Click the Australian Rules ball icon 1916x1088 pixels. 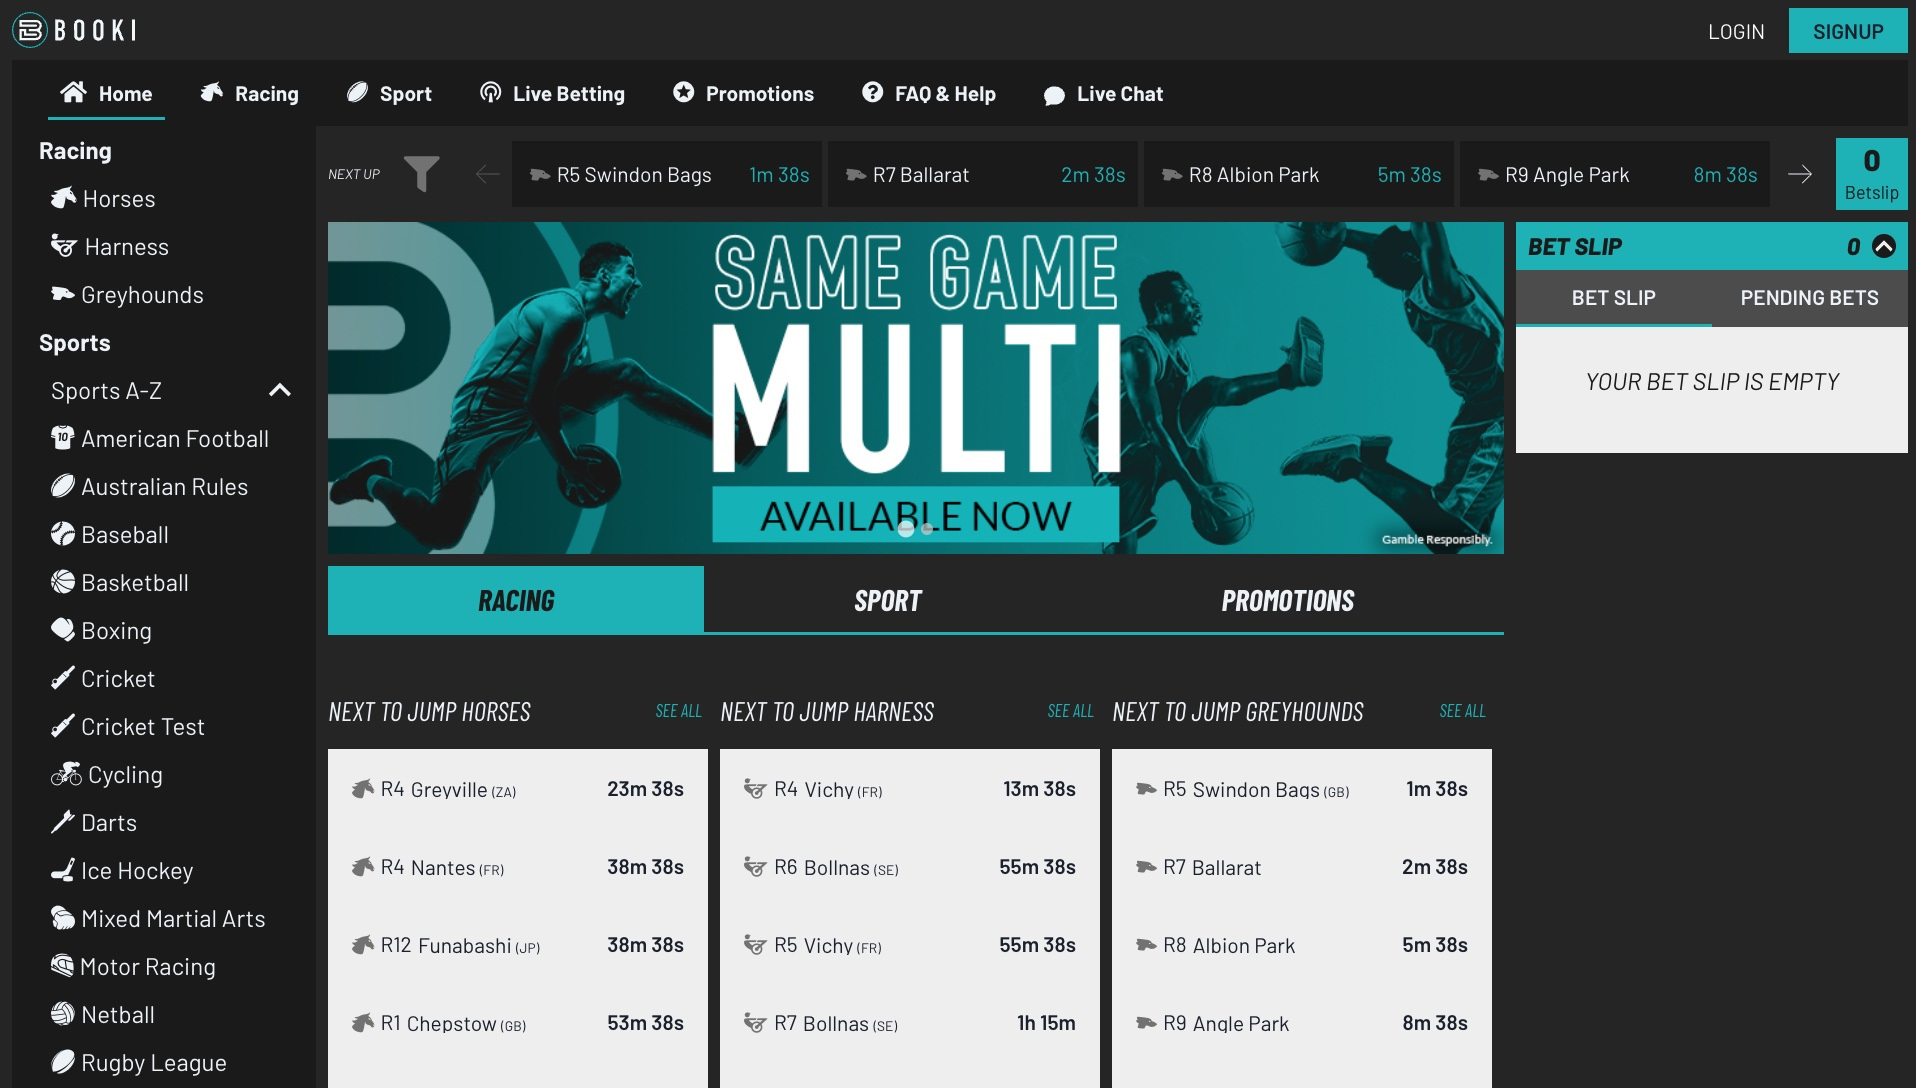(63, 486)
